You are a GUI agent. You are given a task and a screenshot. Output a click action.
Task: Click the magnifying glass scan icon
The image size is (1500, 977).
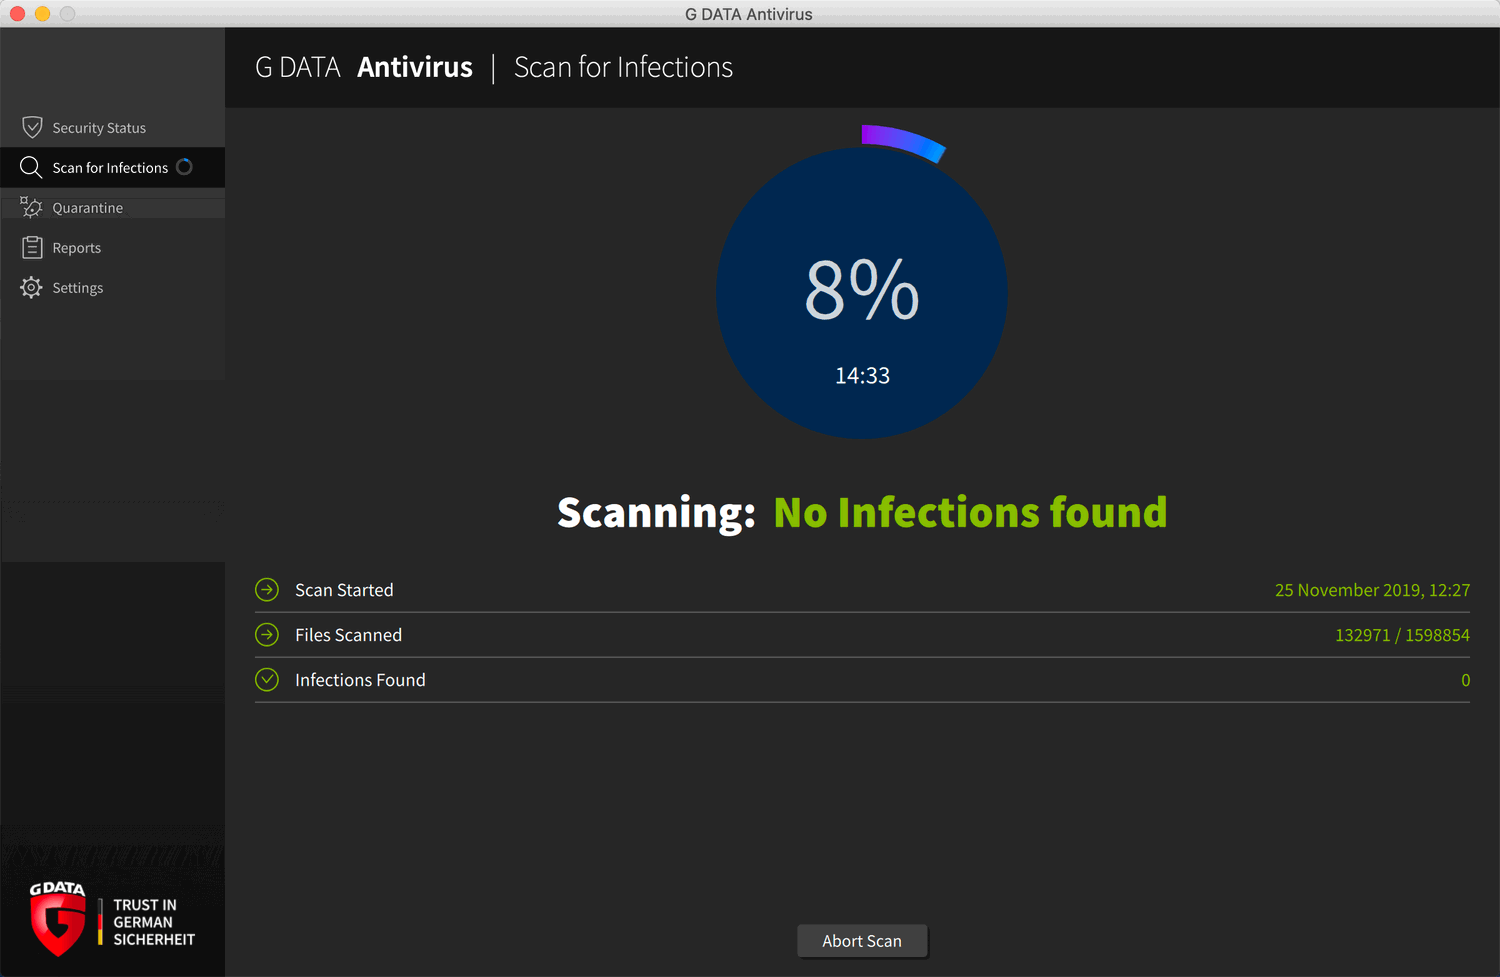point(31,167)
